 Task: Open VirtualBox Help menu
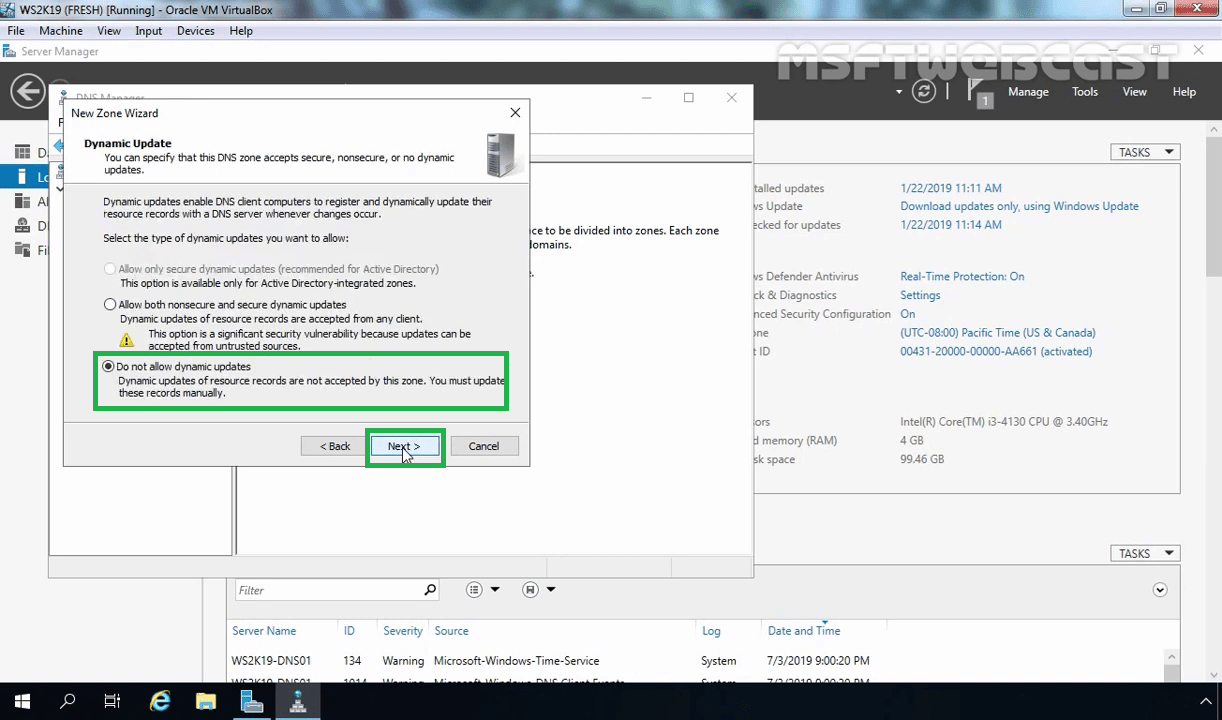tap(241, 31)
